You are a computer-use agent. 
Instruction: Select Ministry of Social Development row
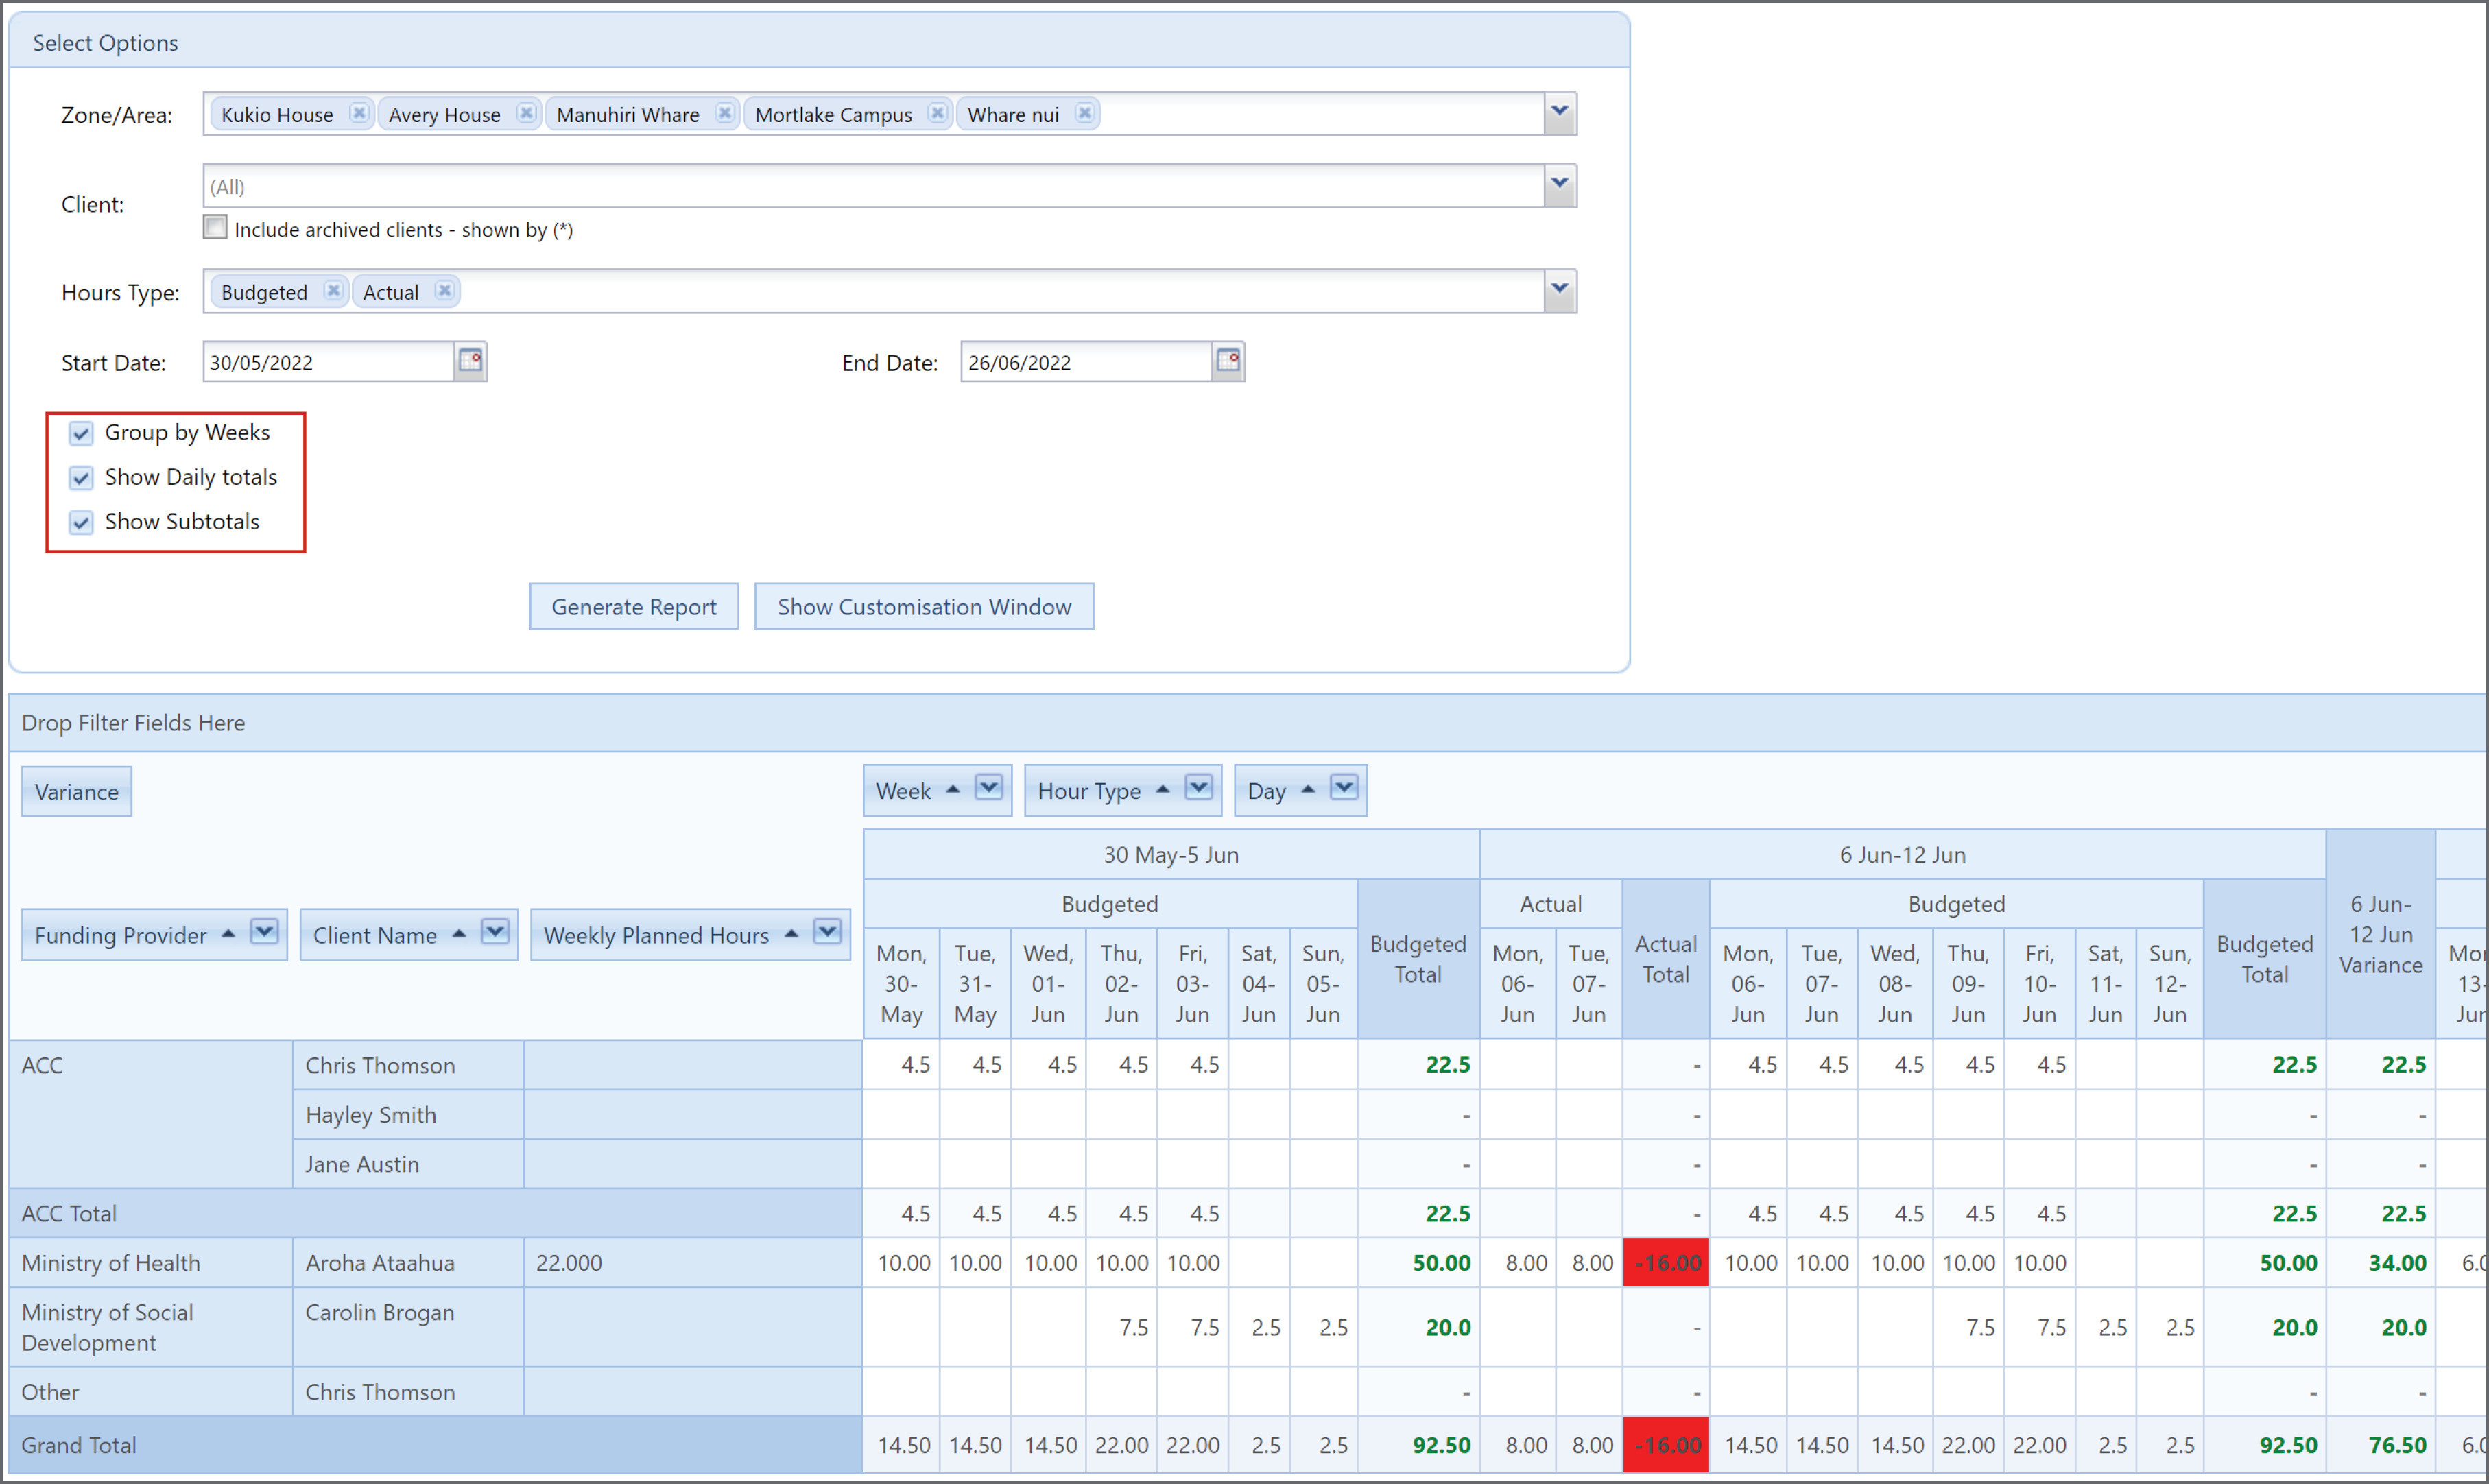(x=151, y=1328)
